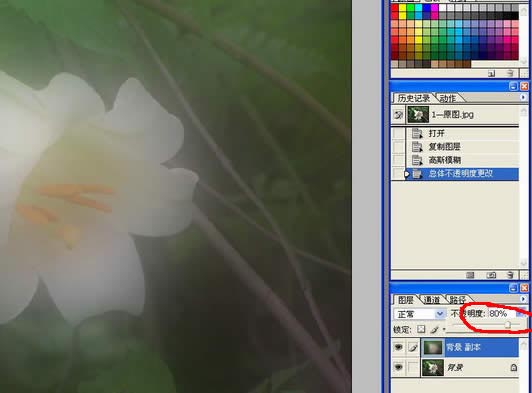The height and width of the screenshot is (393, 532).
Task: Open the opacity slider popup arrow
Action: [x=520, y=314]
